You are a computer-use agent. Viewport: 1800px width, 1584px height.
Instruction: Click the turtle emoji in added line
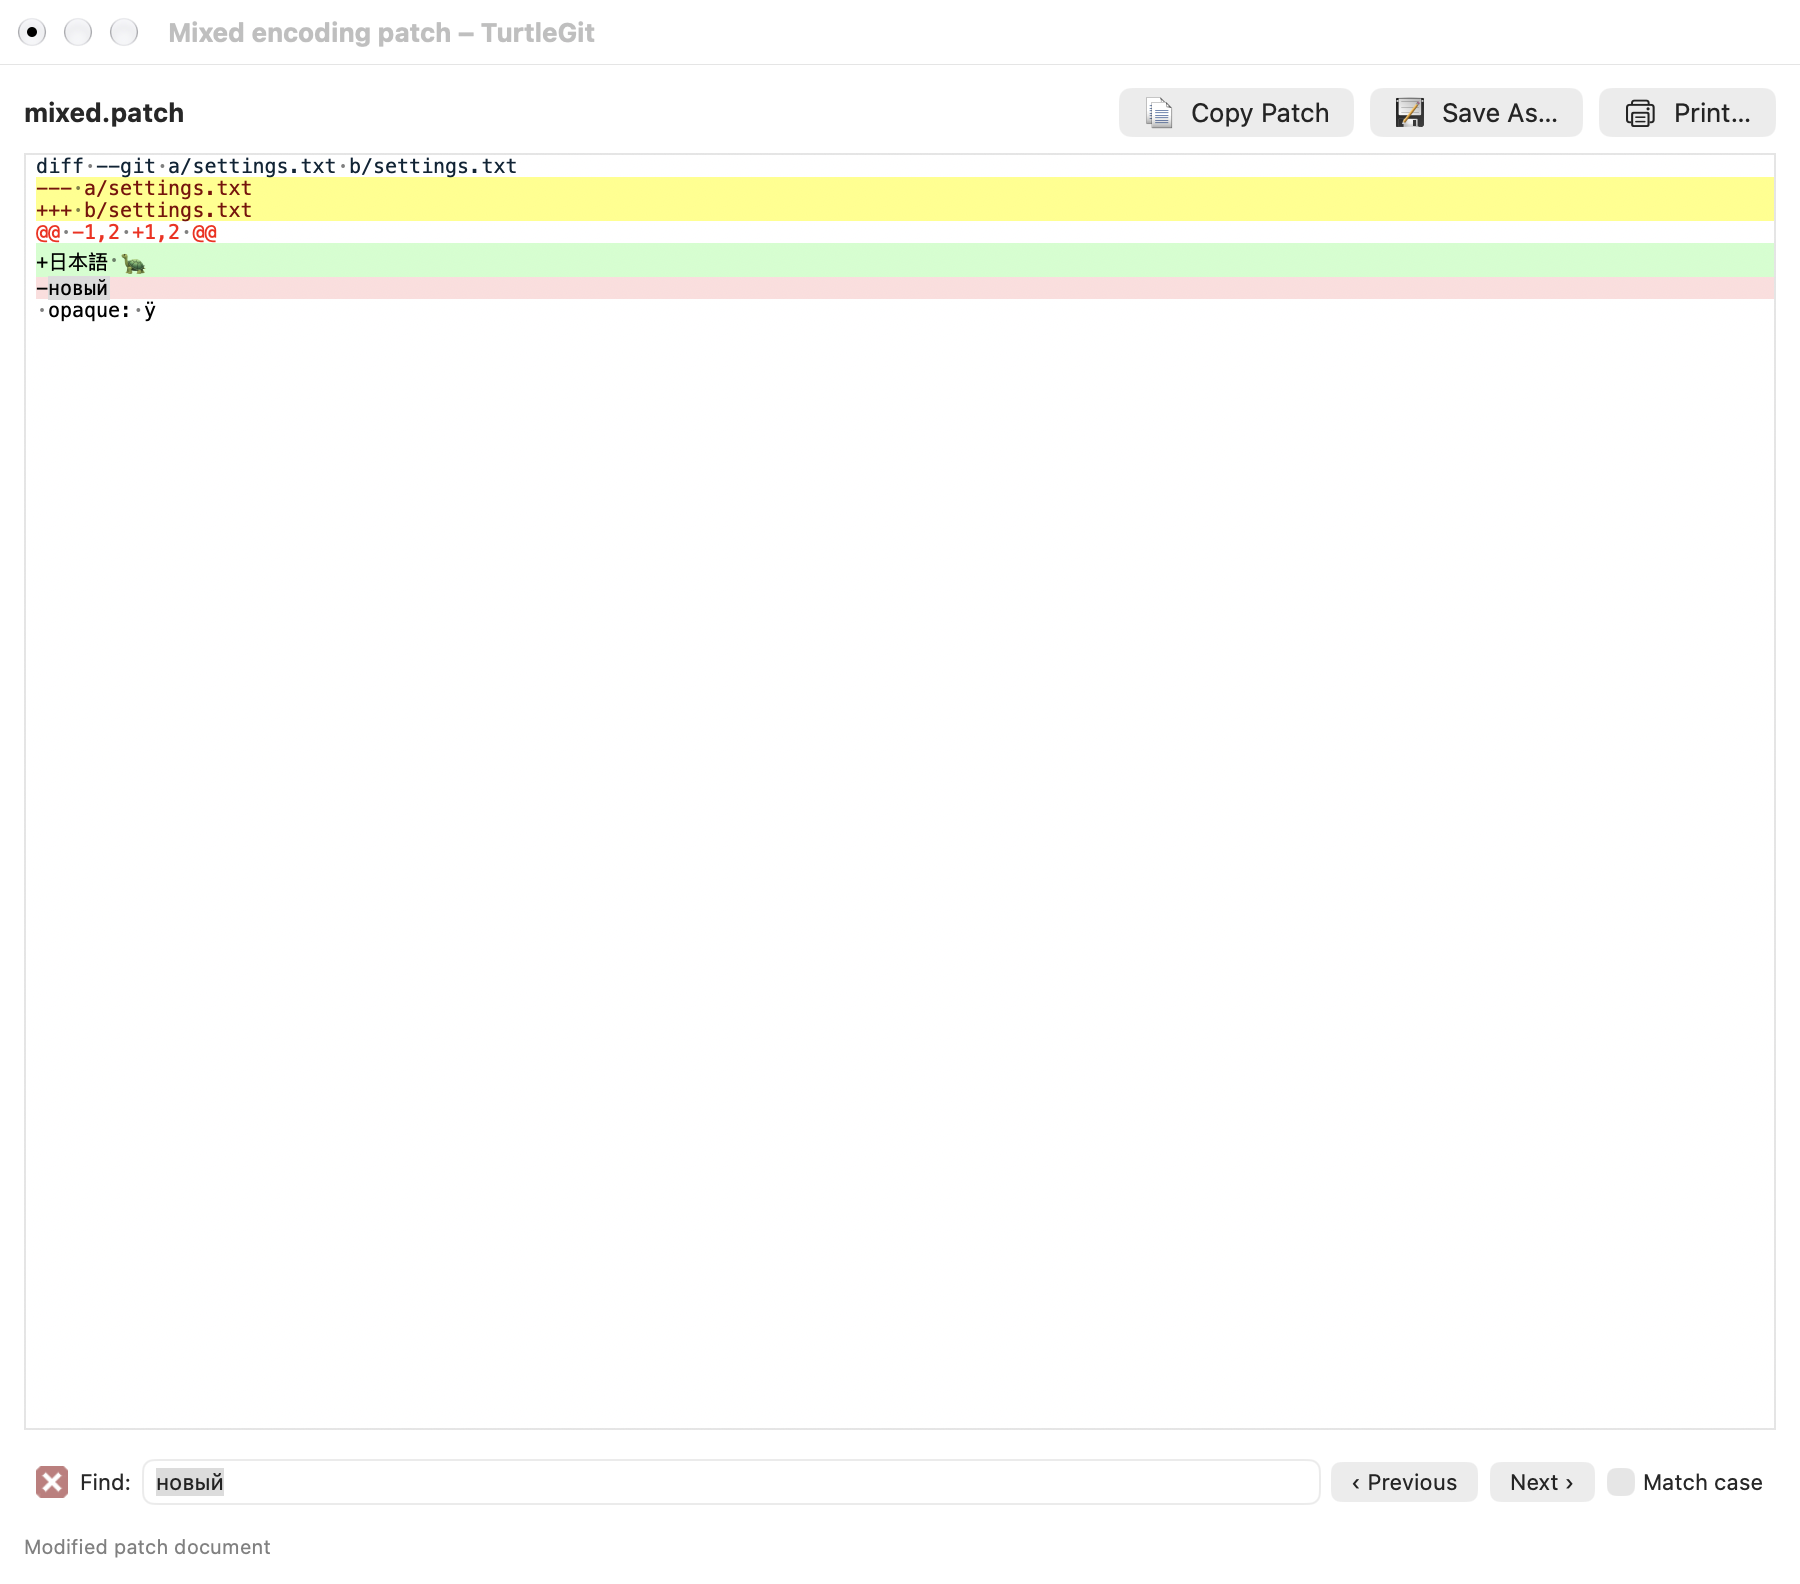(133, 264)
